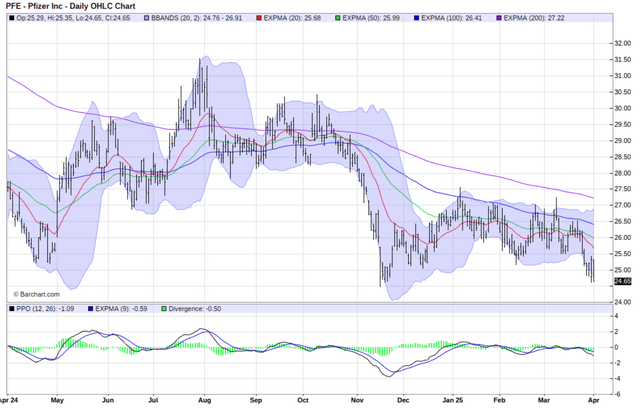Click the 27.50 price axis label
This screenshot has width=640, height=418.
(x=623, y=189)
